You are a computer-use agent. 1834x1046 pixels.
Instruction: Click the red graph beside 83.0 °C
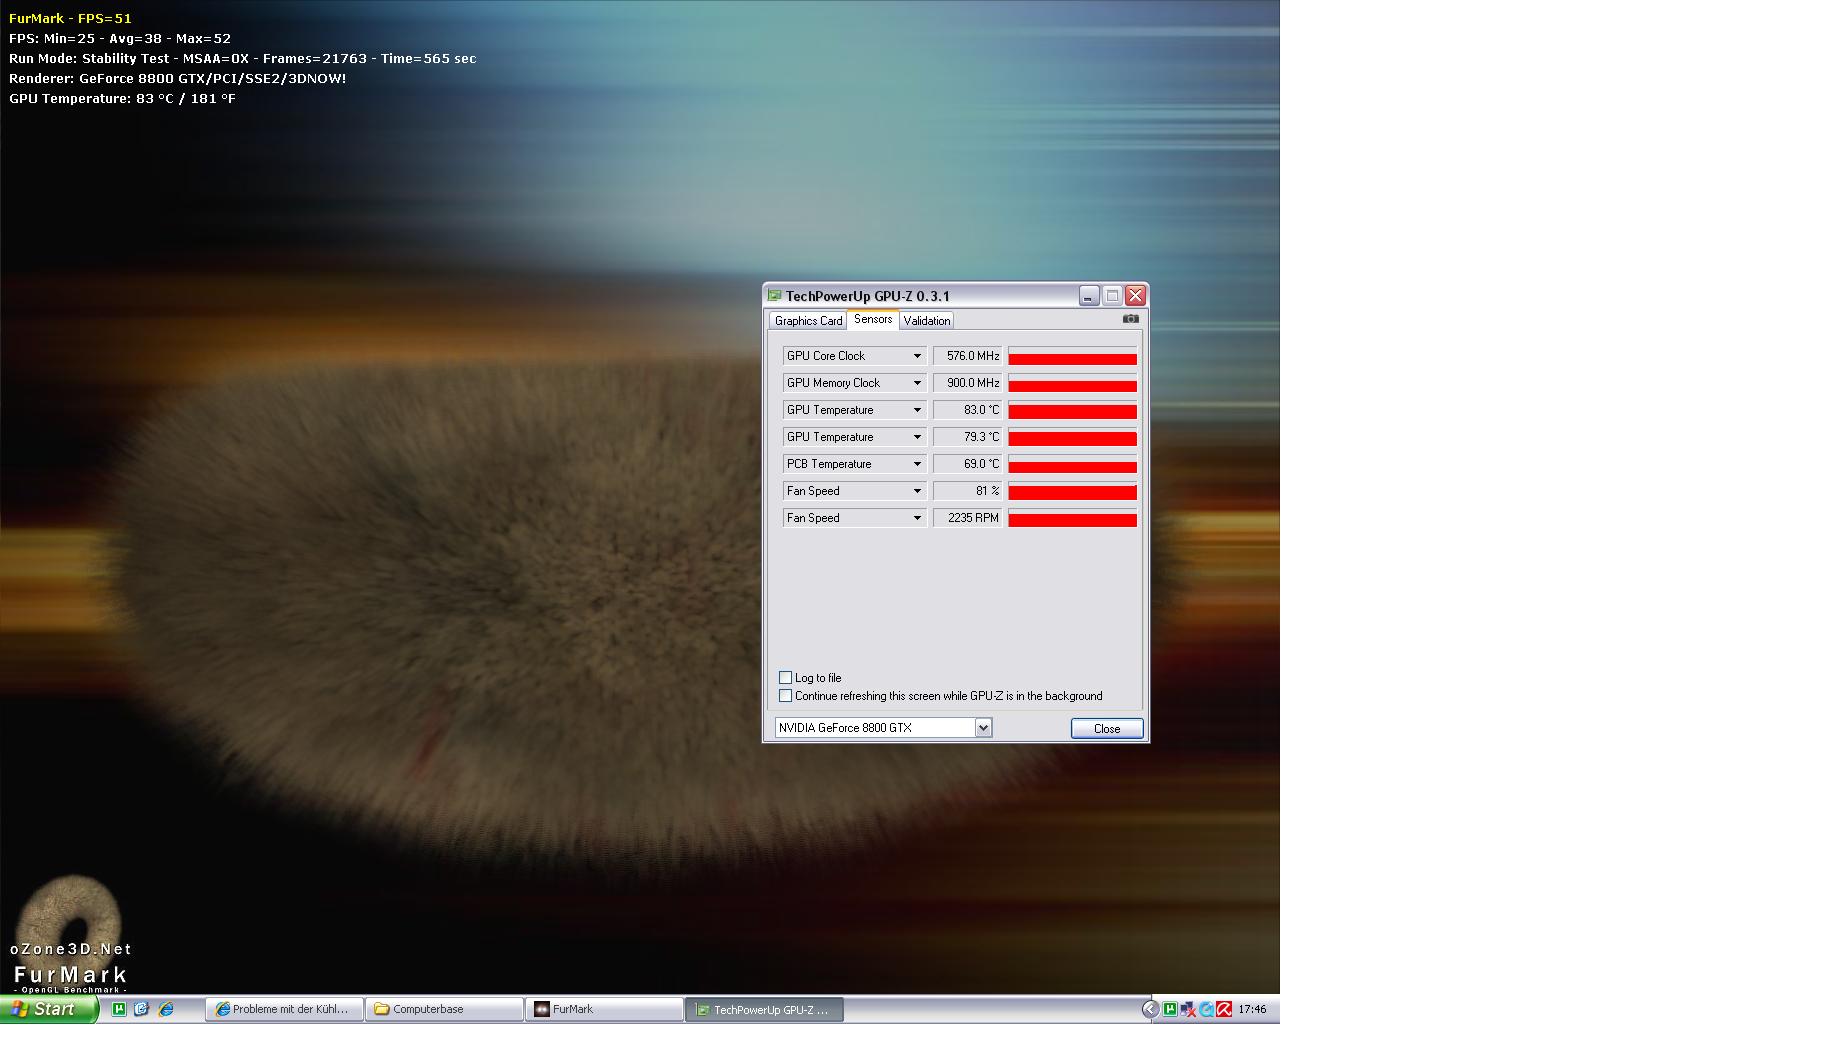click(x=1072, y=410)
